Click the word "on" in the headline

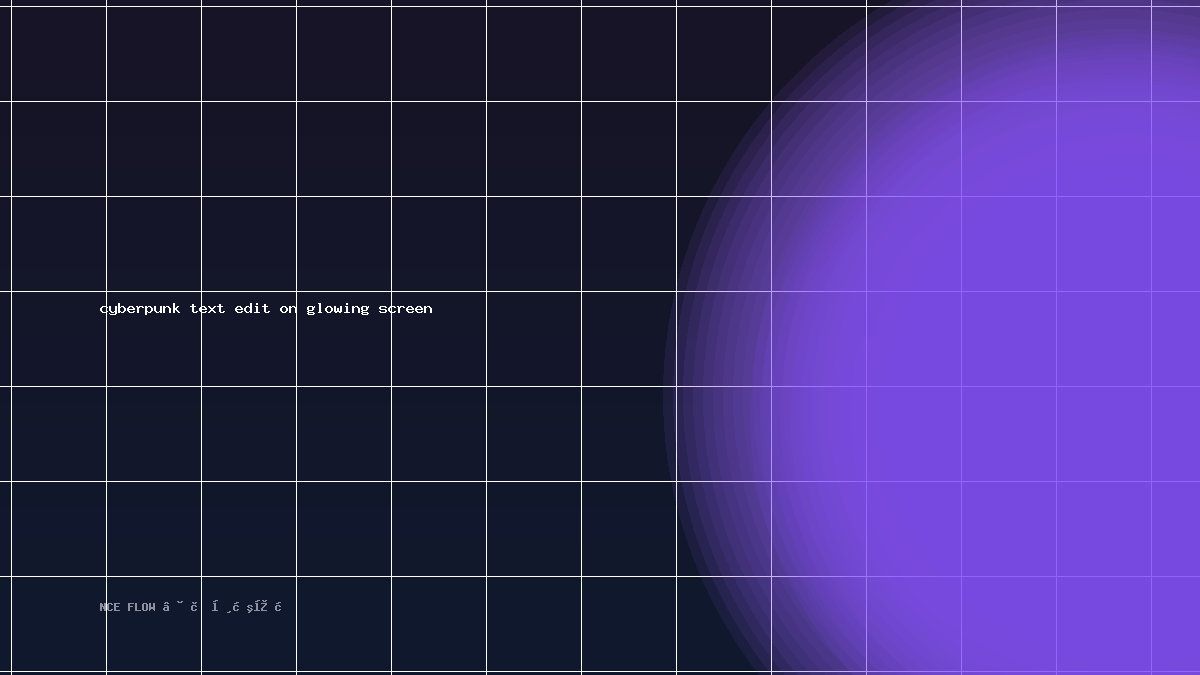click(289, 309)
